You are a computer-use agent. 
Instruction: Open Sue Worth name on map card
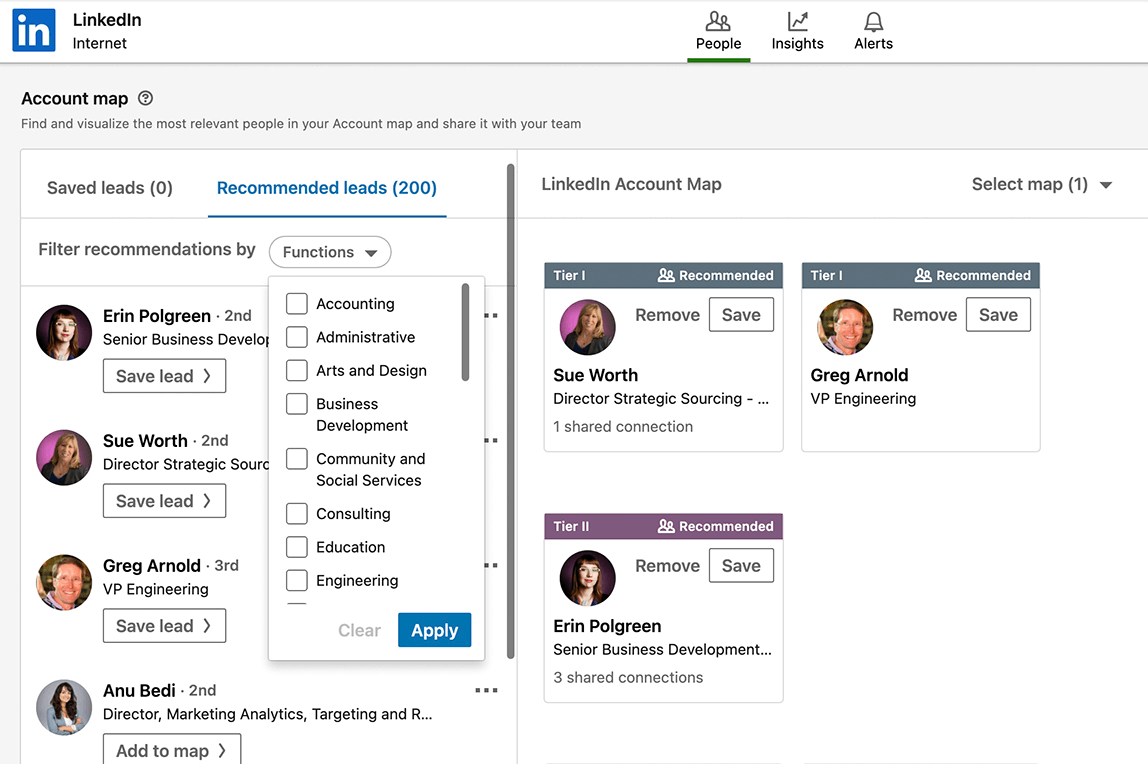[595, 375]
